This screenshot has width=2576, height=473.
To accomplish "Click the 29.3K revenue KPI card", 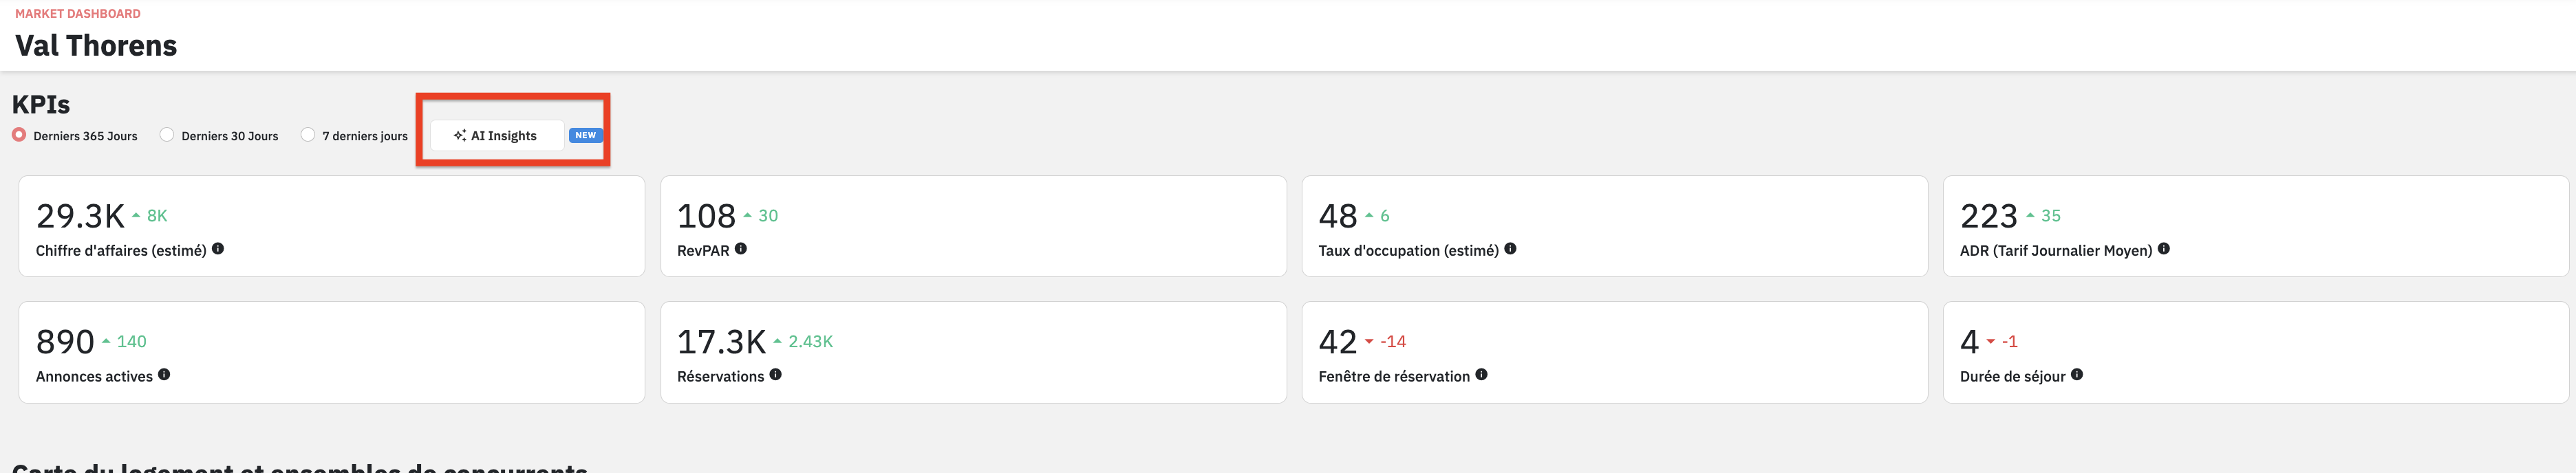I will pos(332,227).
